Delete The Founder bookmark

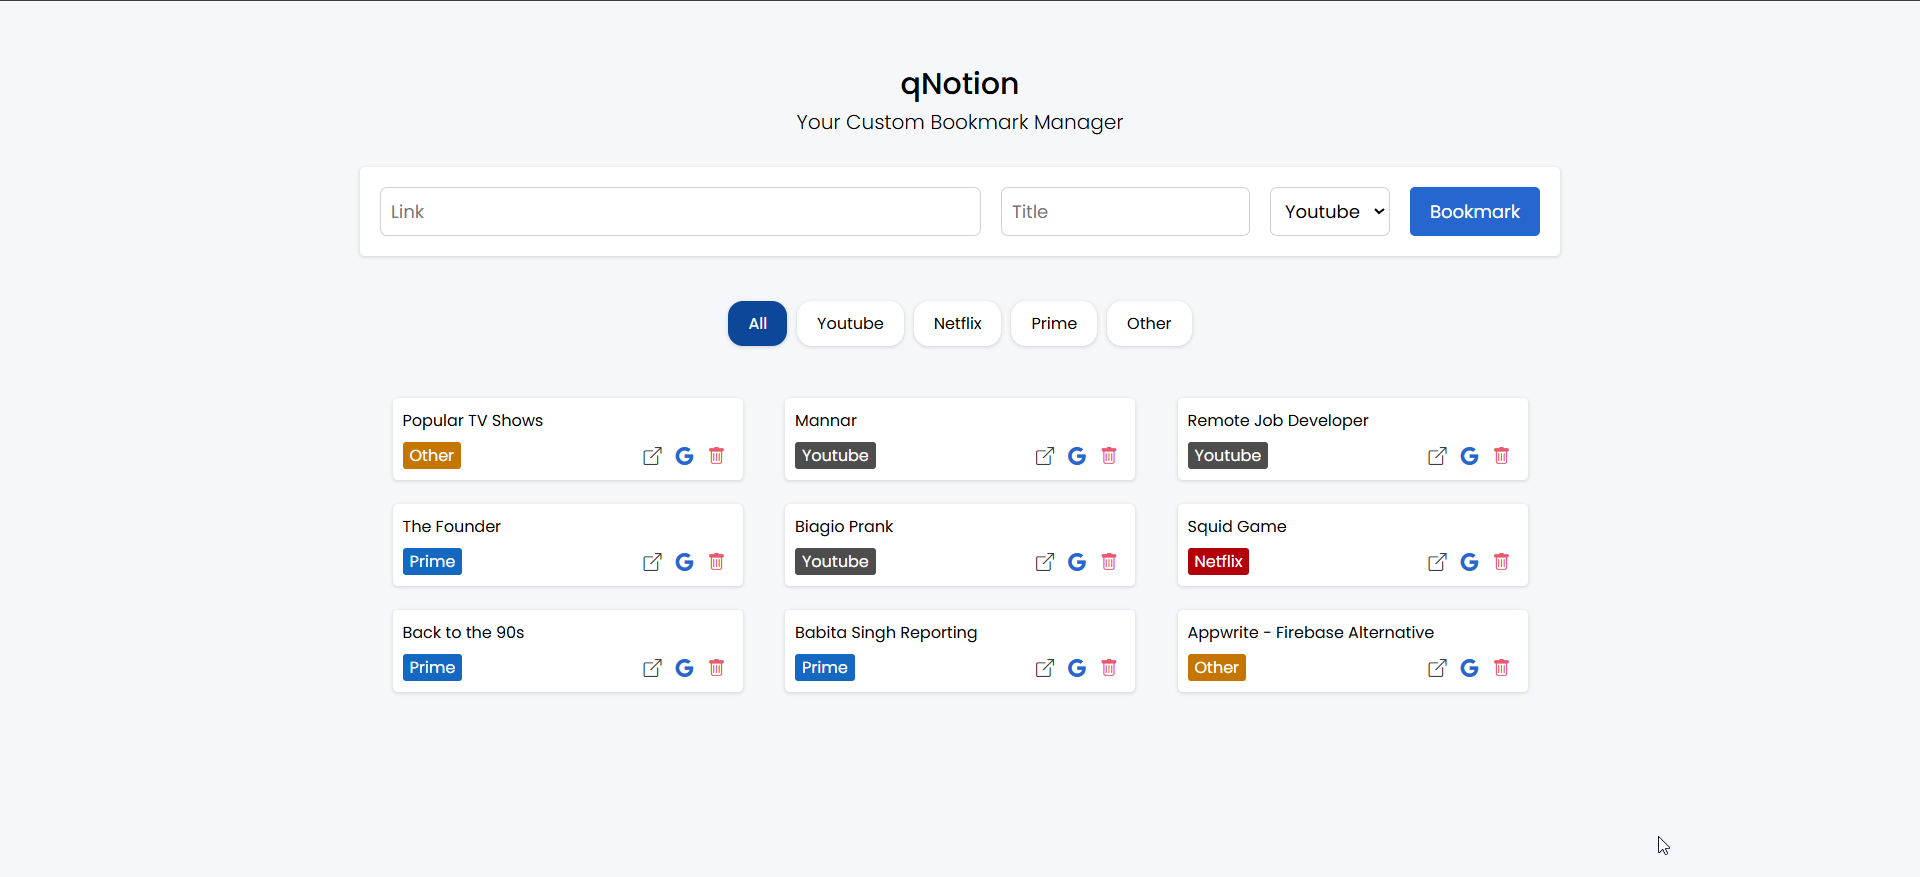716,562
